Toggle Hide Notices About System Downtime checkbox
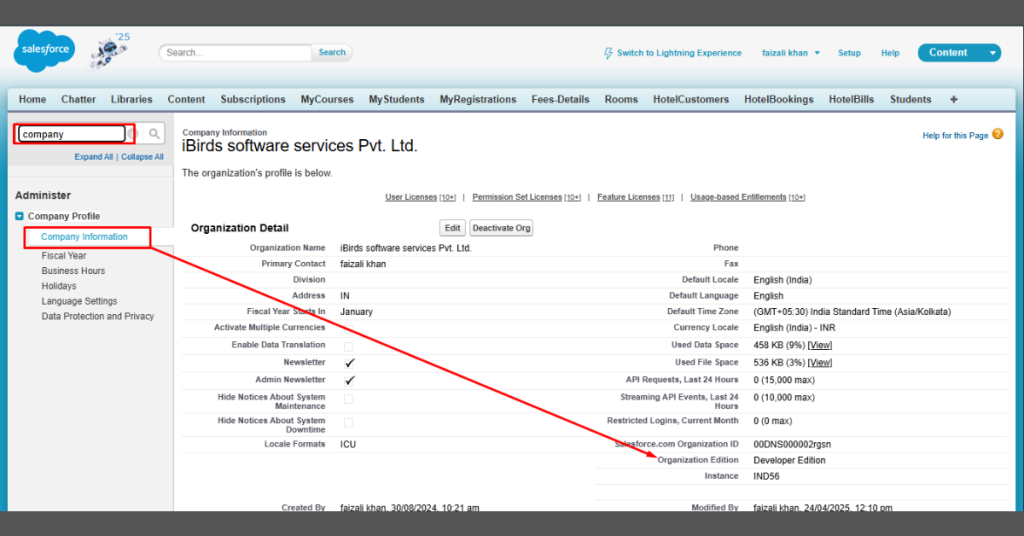This screenshot has width=1024, height=536. pyautogui.click(x=349, y=422)
